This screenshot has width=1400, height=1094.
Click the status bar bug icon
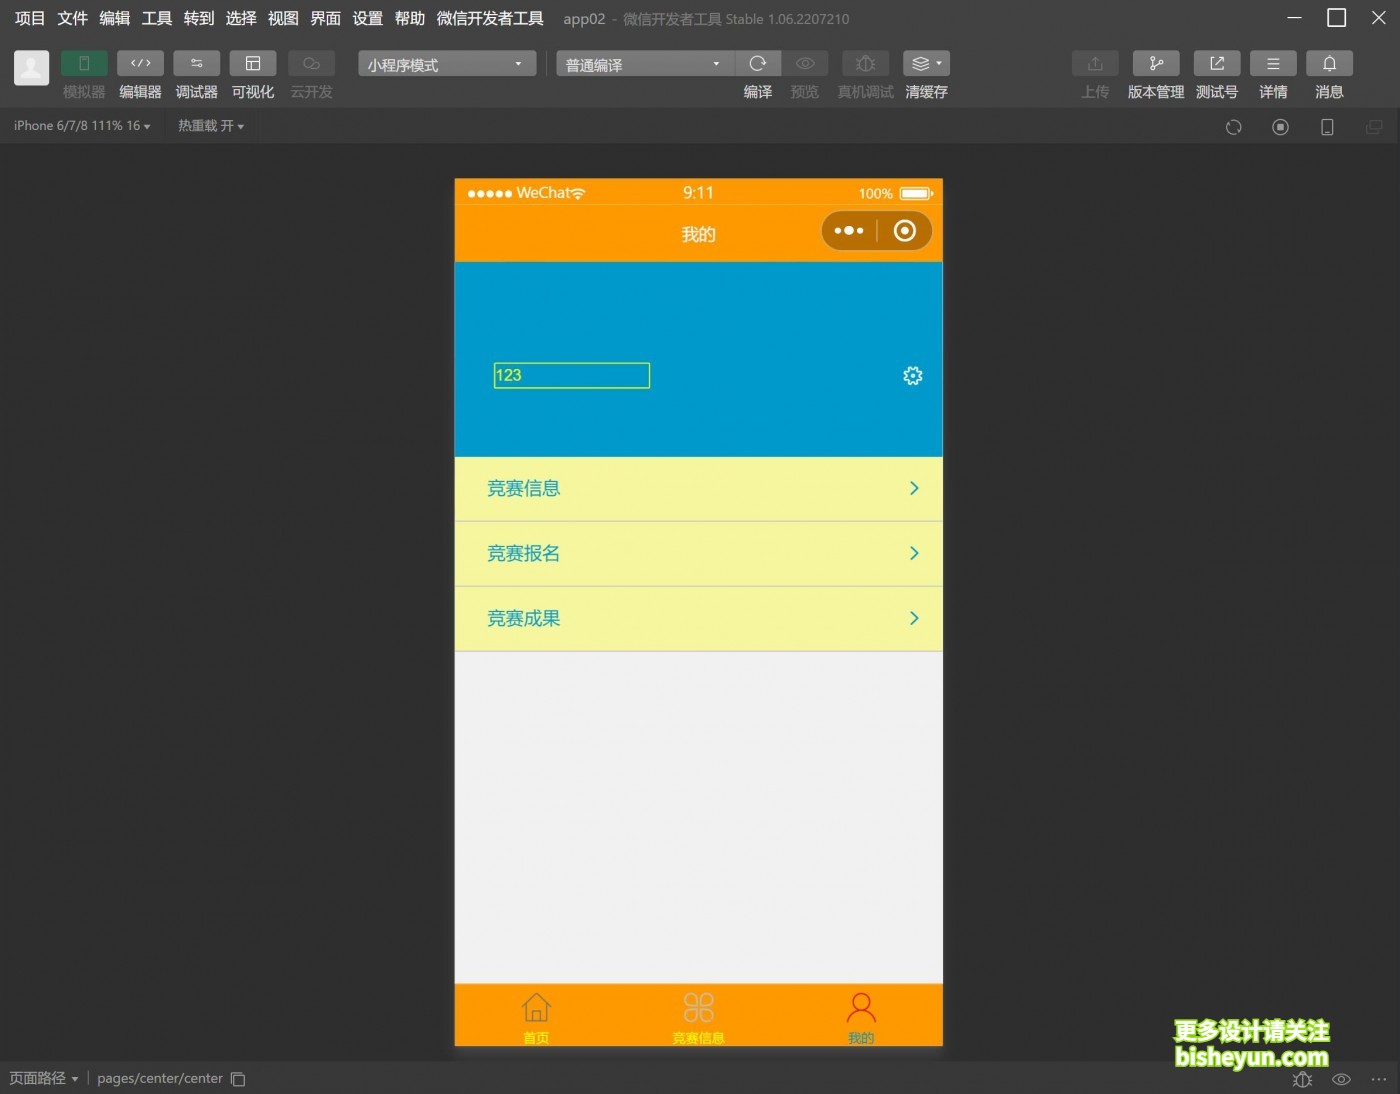(1302, 1079)
